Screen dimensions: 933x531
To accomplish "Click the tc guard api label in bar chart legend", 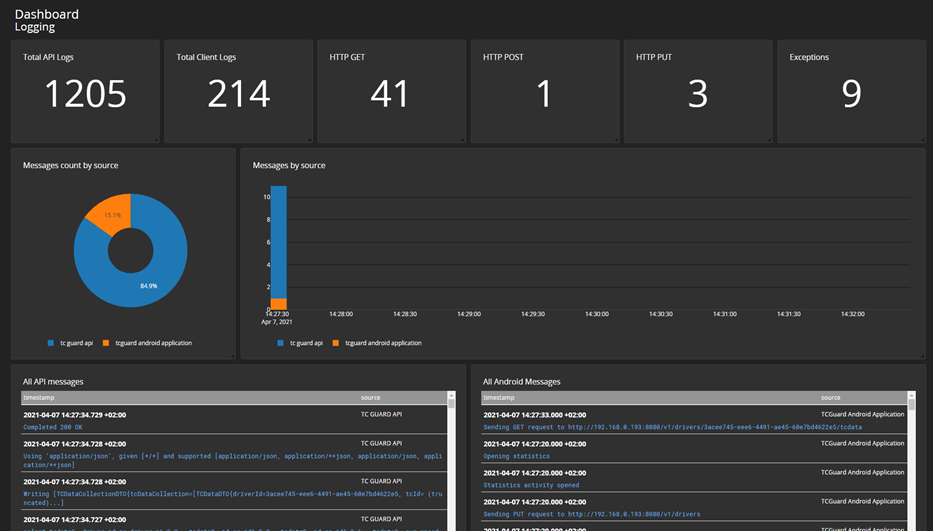I will tap(306, 343).
